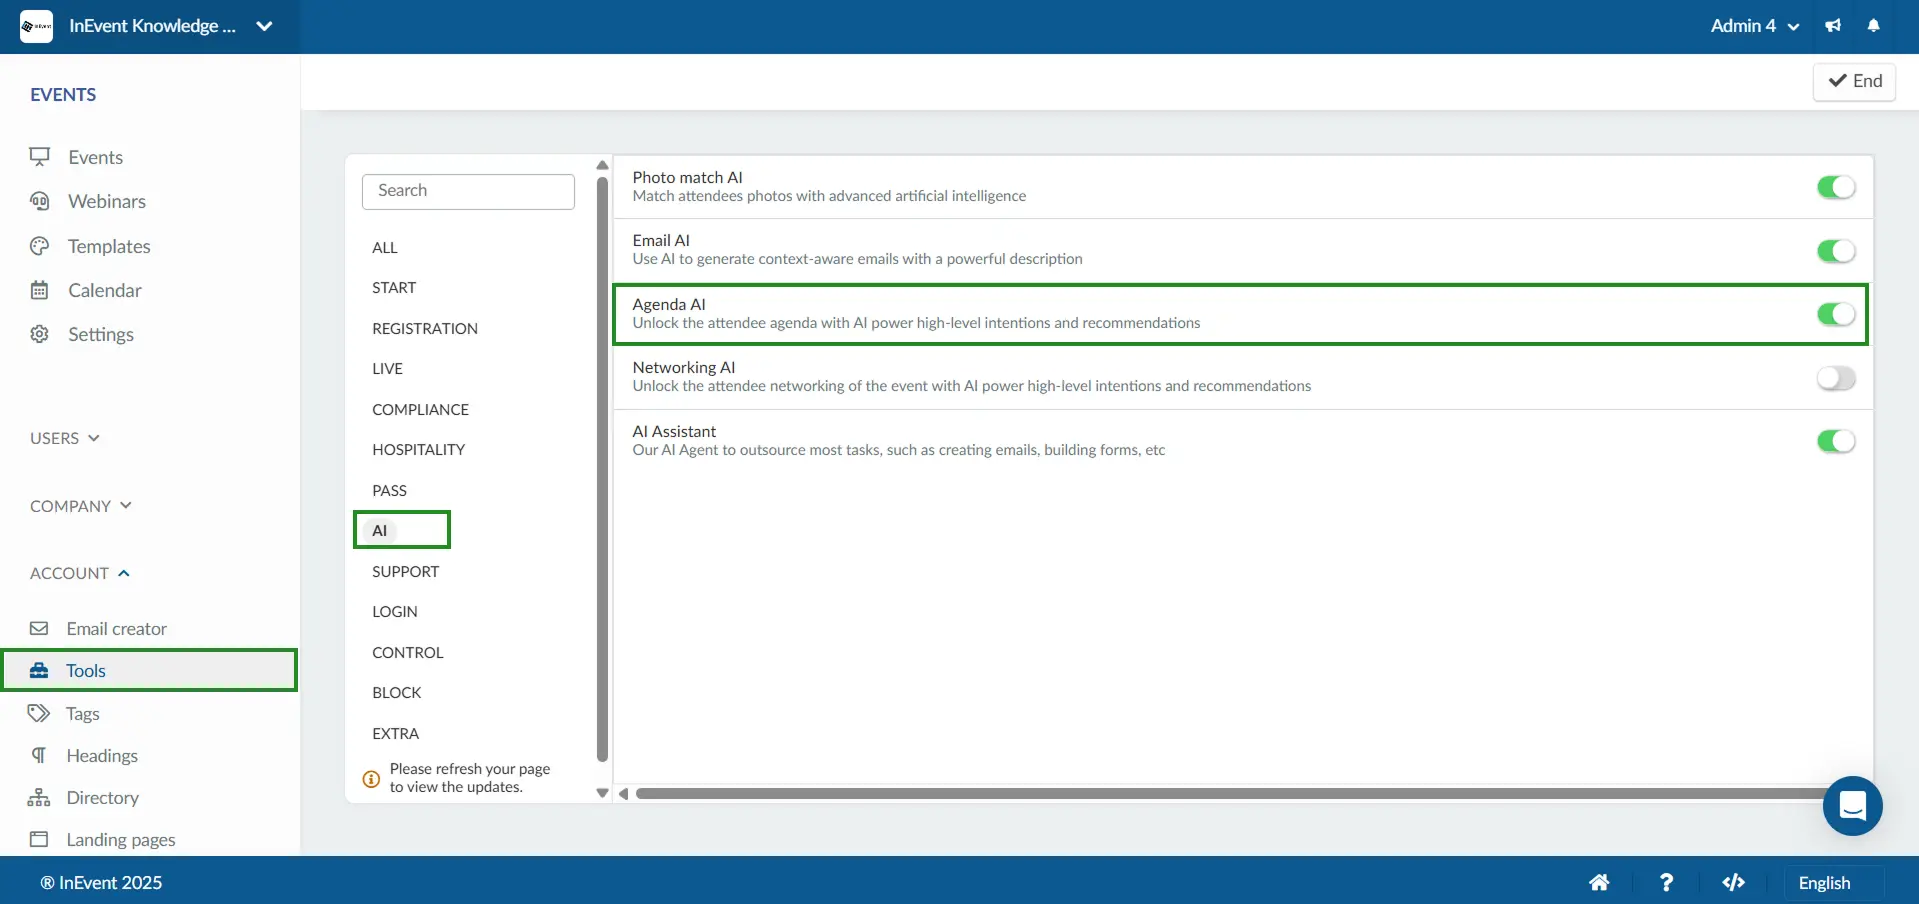
Task: Collapse the ACCOUNT sidebar section
Action: tap(80, 573)
